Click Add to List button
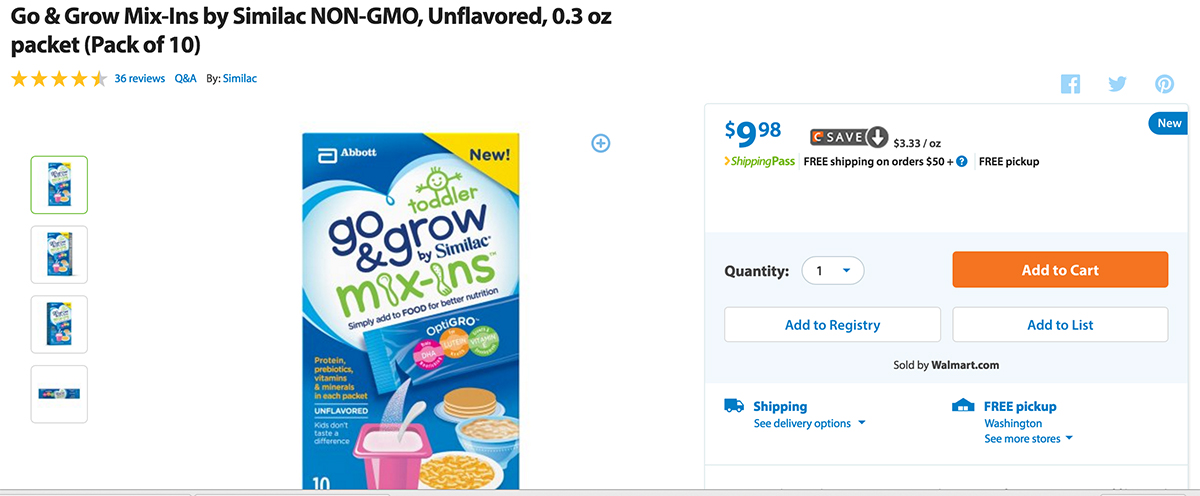 (x=1060, y=325)
